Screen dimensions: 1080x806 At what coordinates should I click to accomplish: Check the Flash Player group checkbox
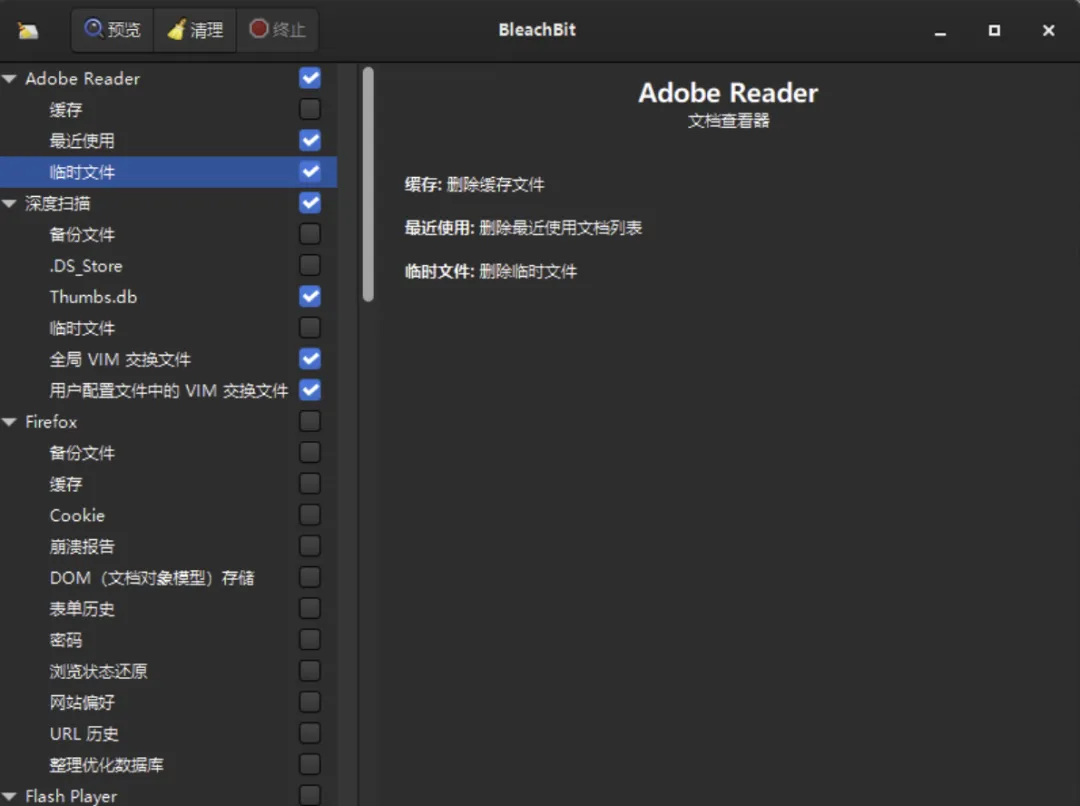click(310, 796)
